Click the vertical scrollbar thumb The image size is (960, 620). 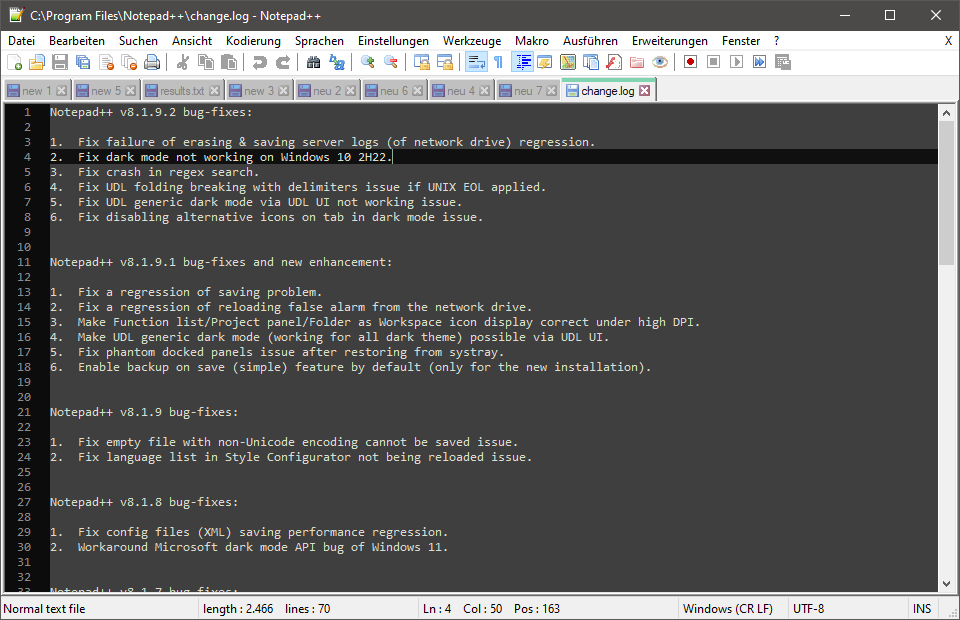point(947,193)
